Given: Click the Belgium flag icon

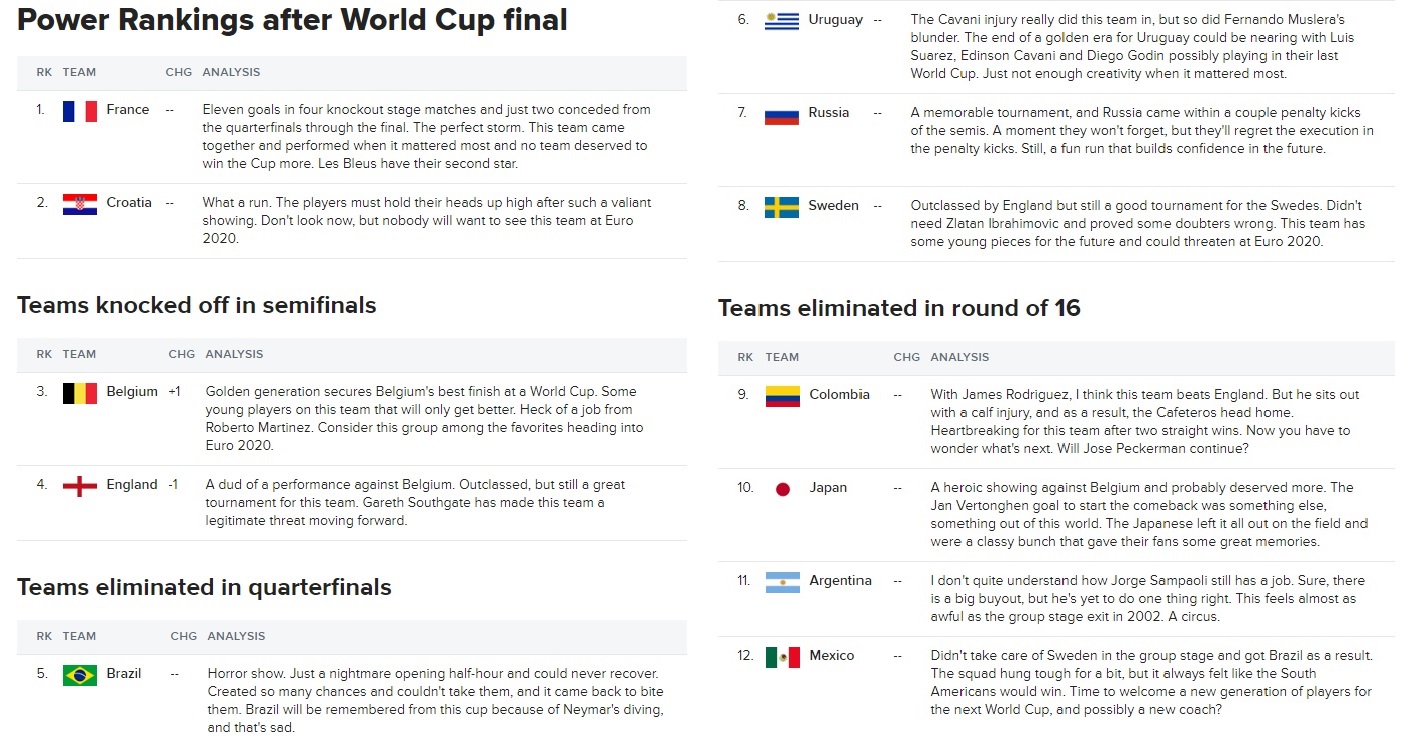Looking at the screenshot, I should click(79, 392).
